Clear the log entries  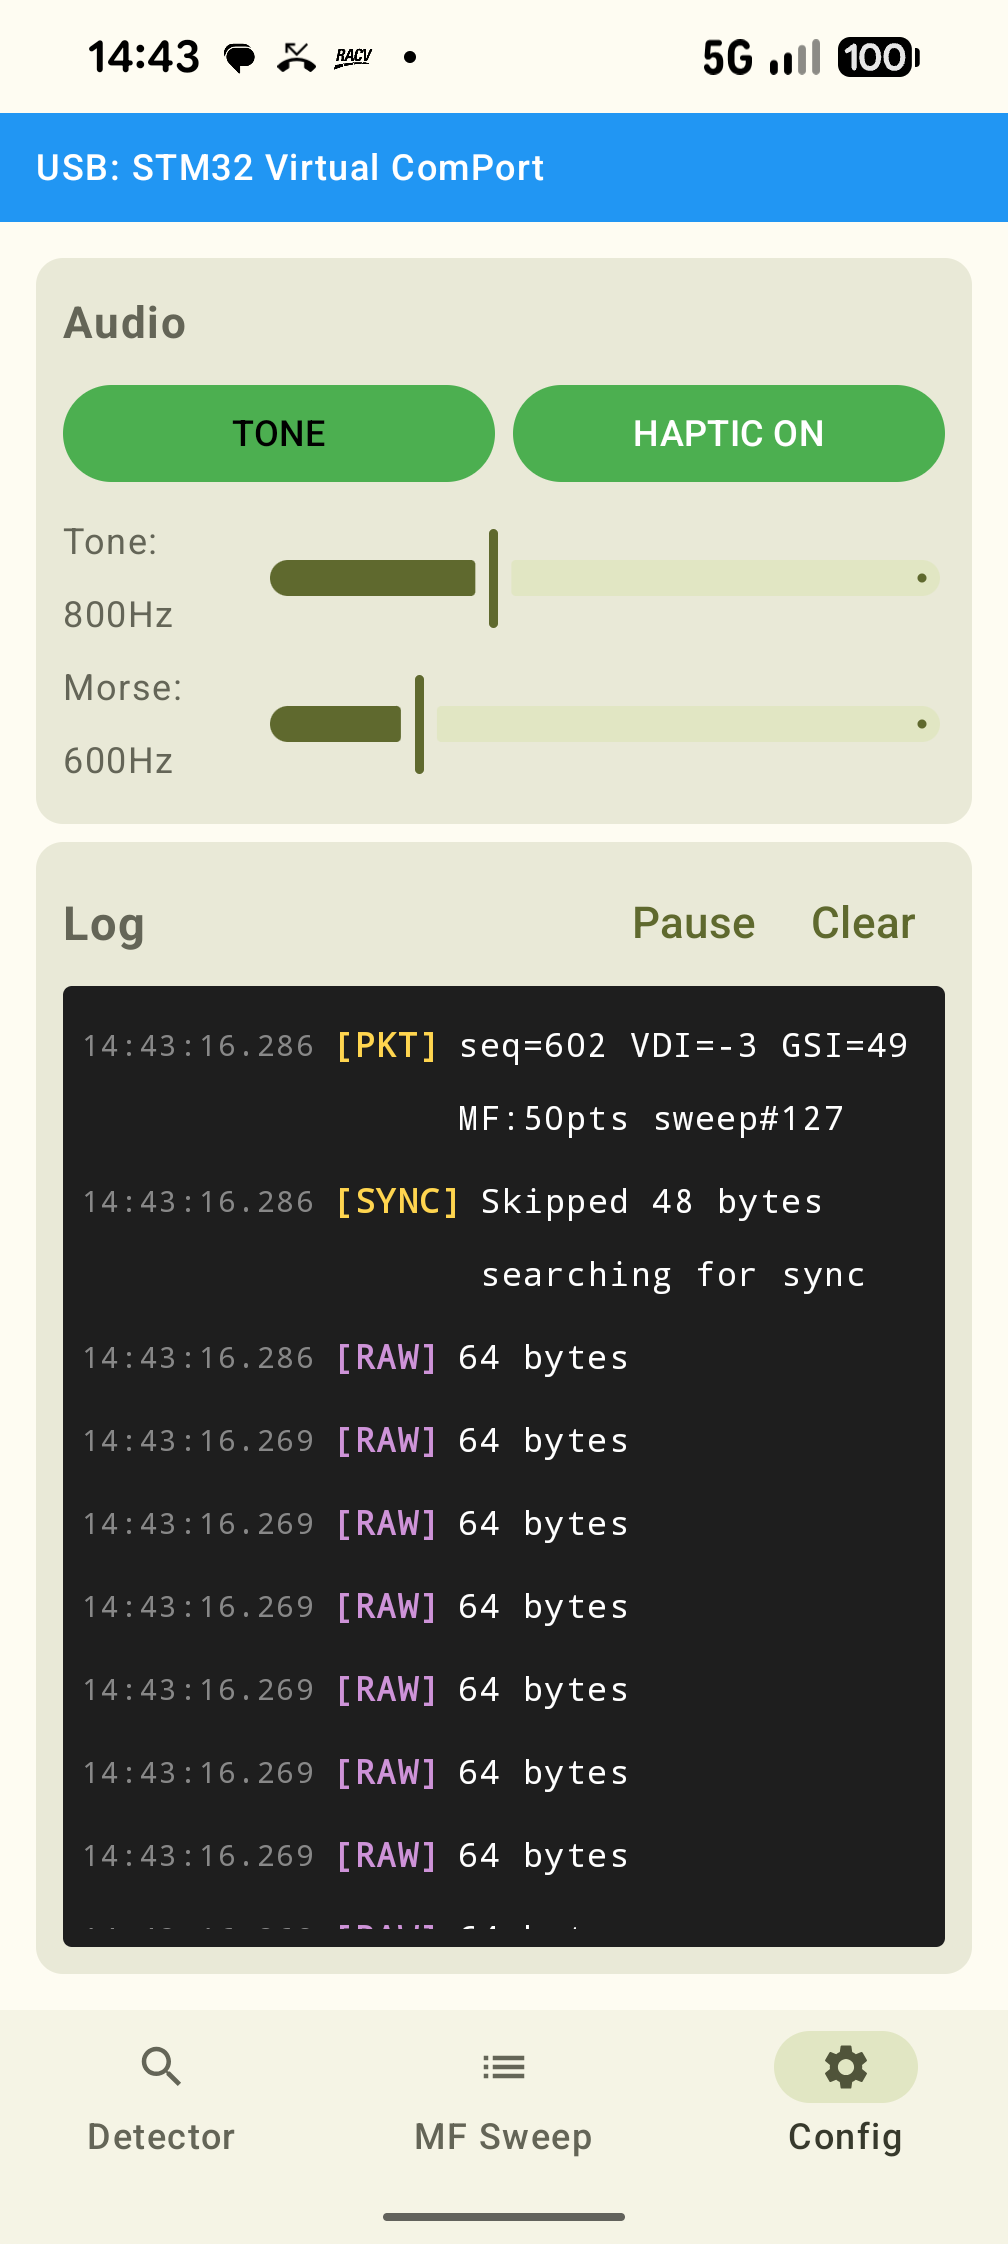tap(863, 922)
